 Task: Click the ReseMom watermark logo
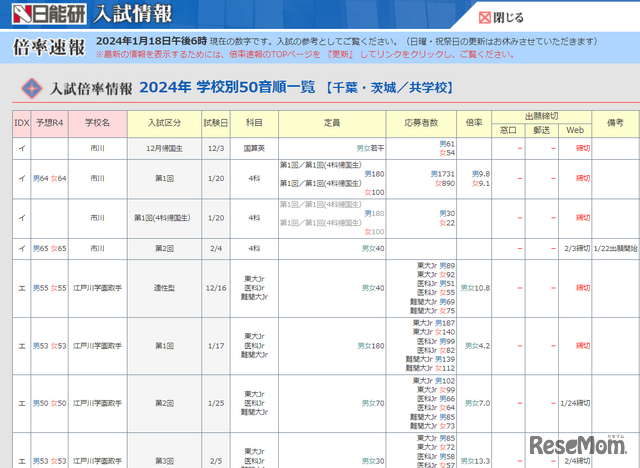[580, 445]
